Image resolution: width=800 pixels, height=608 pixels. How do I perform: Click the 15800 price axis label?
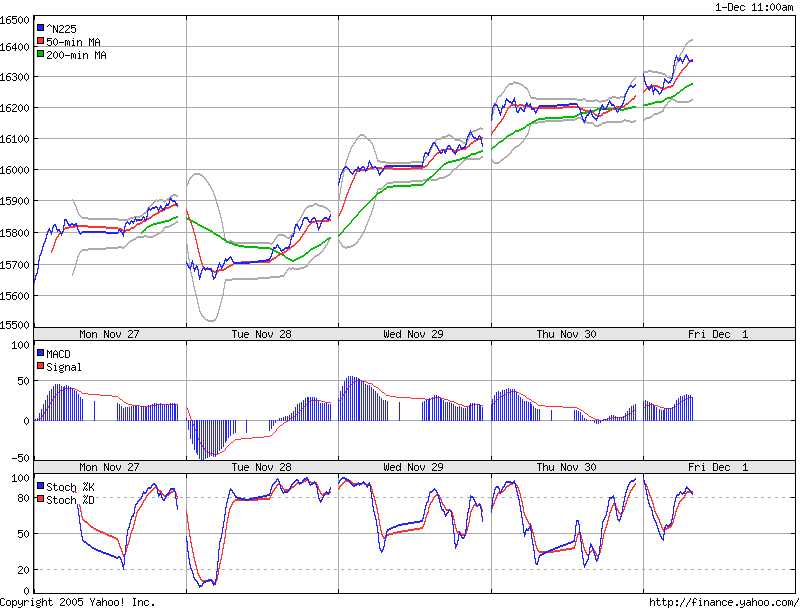(15, 233)
